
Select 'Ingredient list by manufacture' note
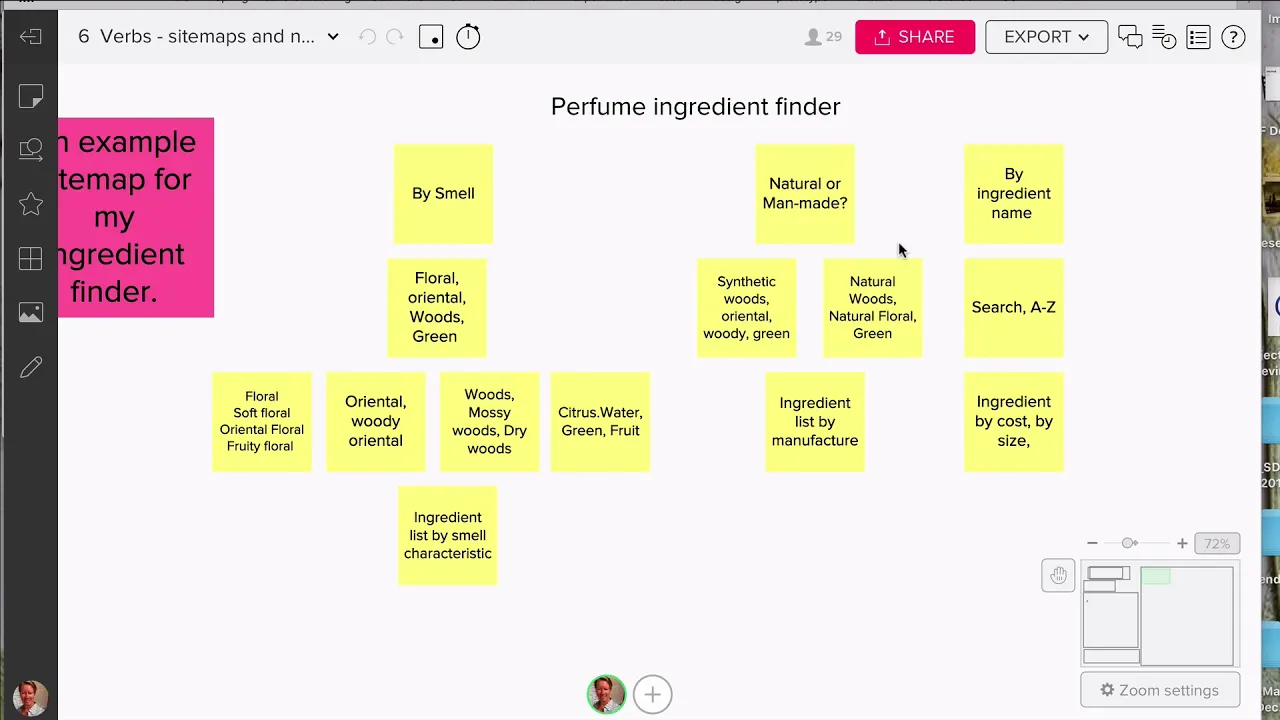click(815, 421)
